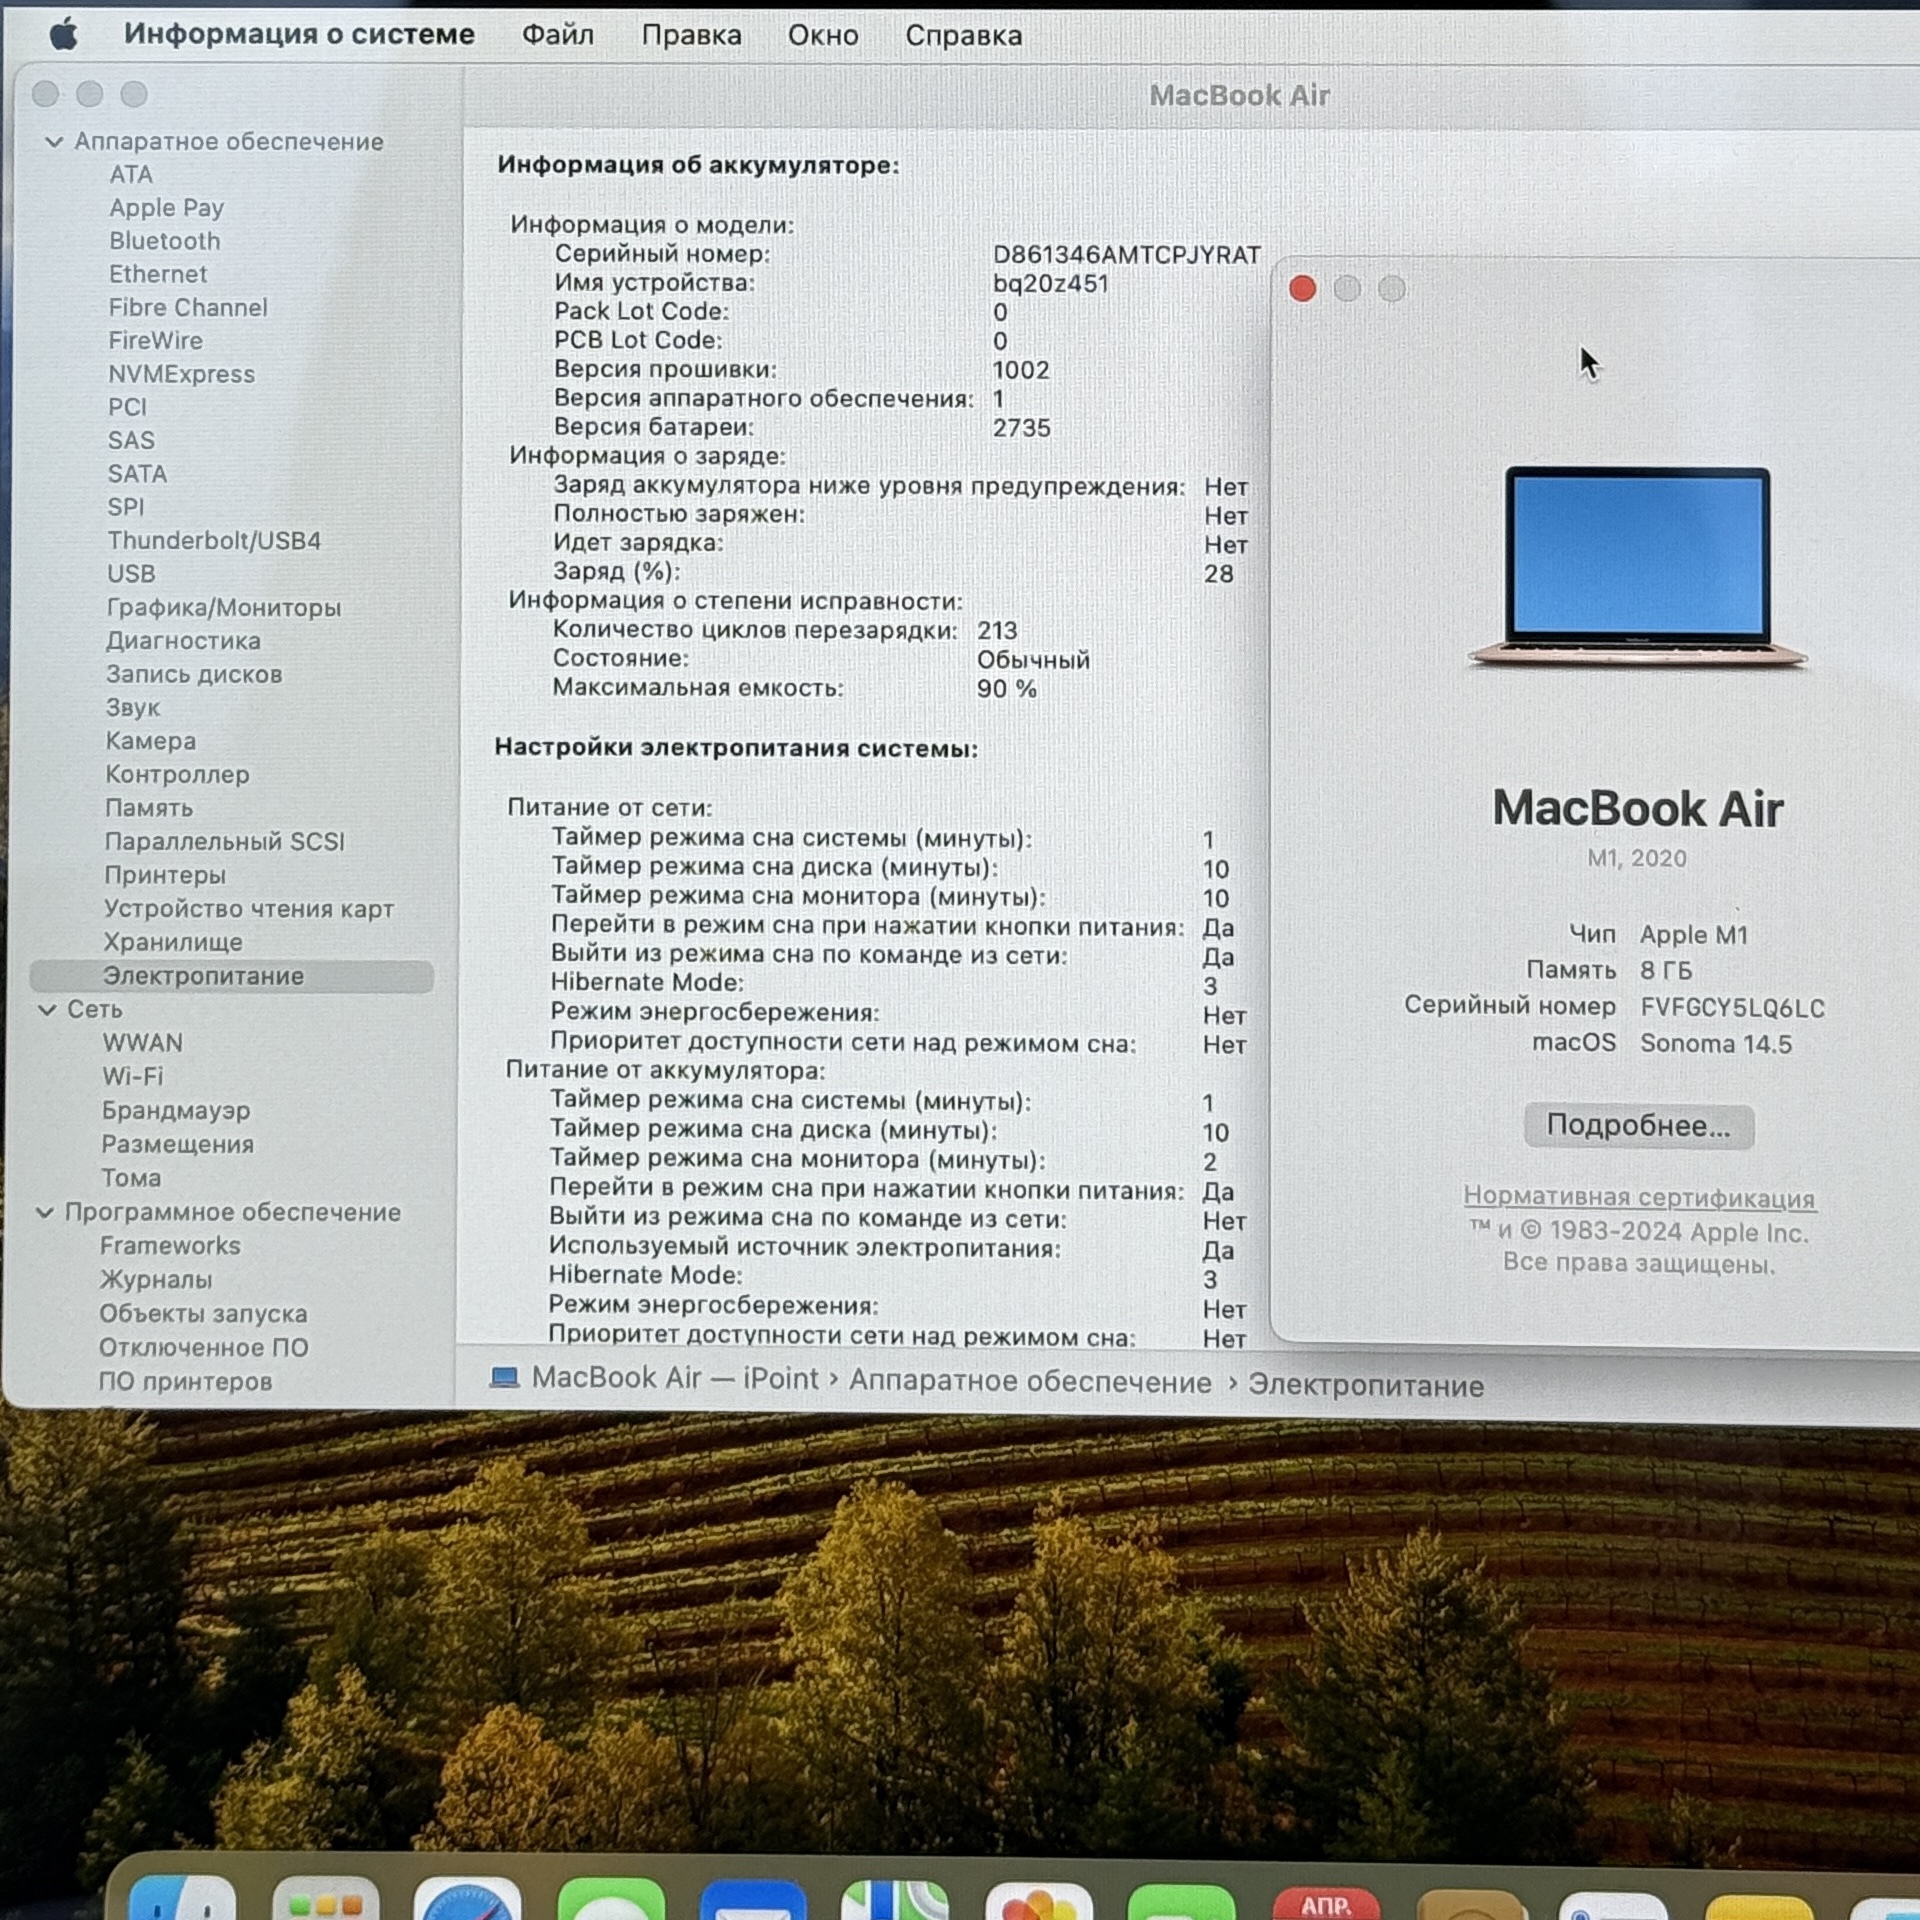Select SPI in the sidebar
Screen dimensions: 1920x1920
[x=125, y=507]
